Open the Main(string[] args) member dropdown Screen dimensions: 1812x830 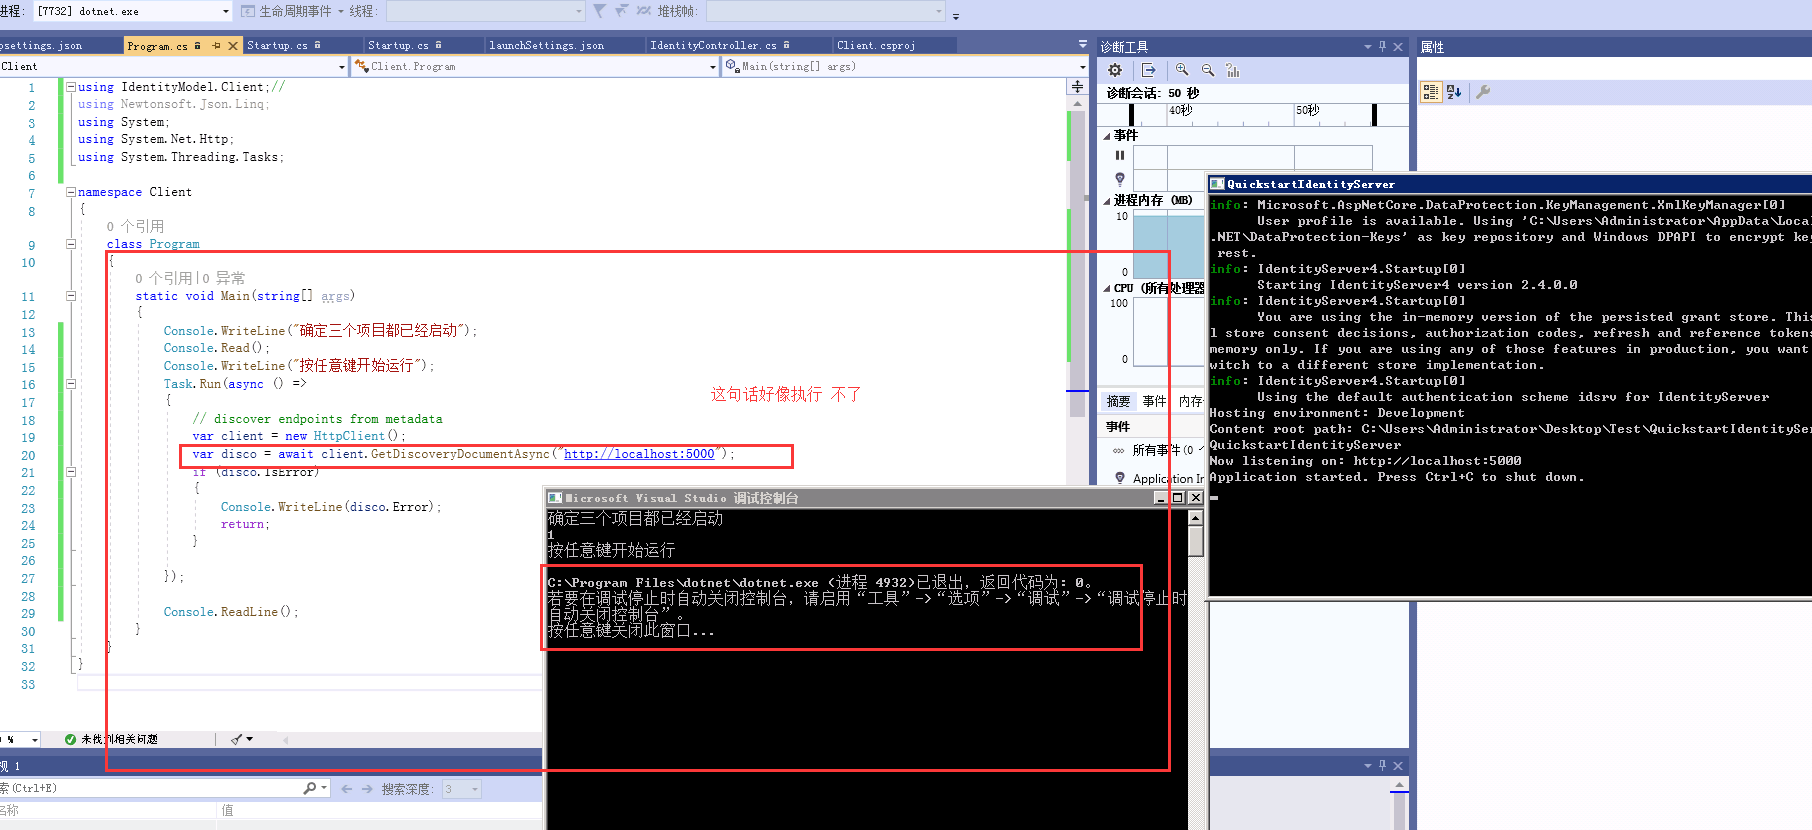(1082, 67)
